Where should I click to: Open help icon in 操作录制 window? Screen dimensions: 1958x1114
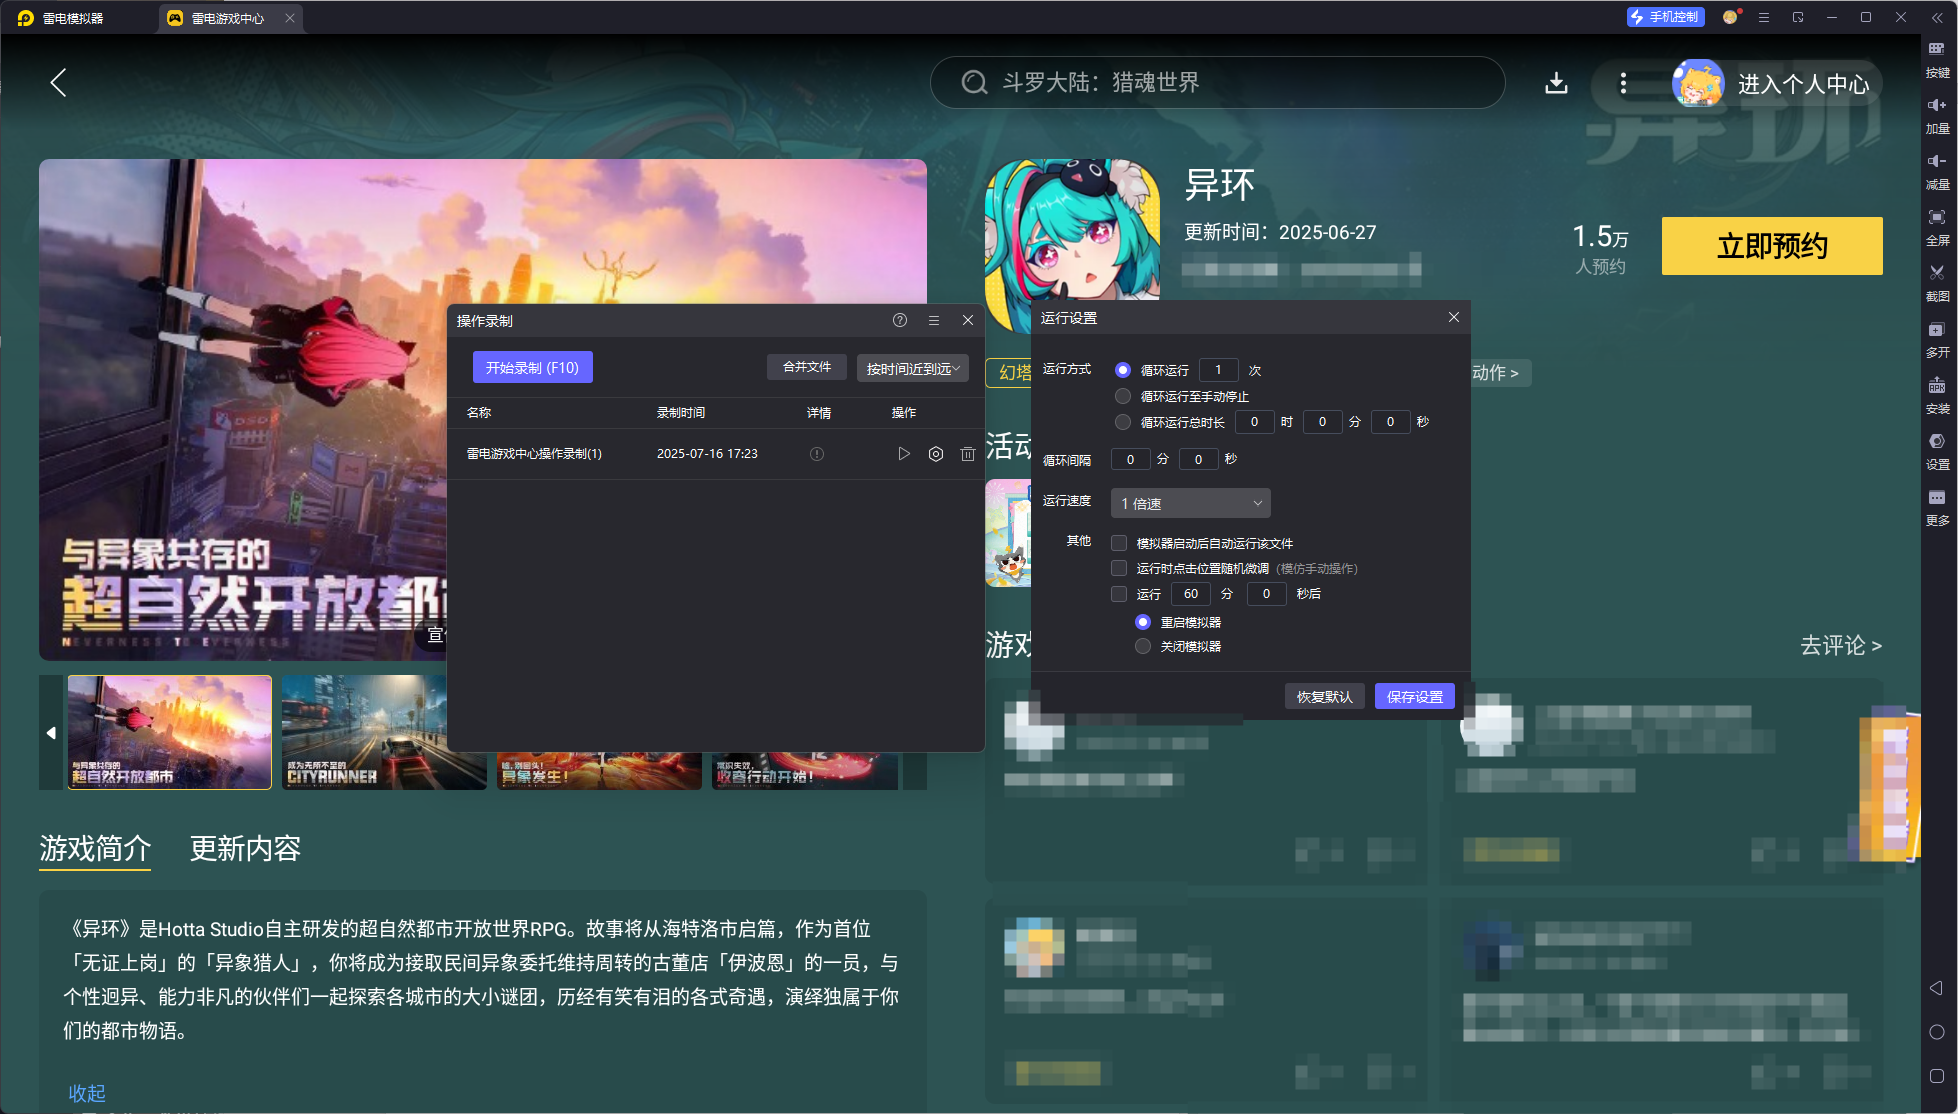900,320
